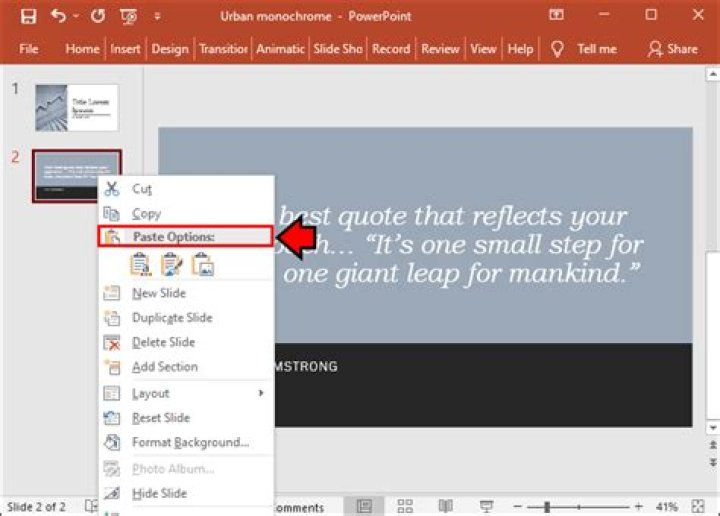Paste keeping source formatting icon
Viewport: 720px width, 516px height.
pyautogui.click(x=172, y=264)
